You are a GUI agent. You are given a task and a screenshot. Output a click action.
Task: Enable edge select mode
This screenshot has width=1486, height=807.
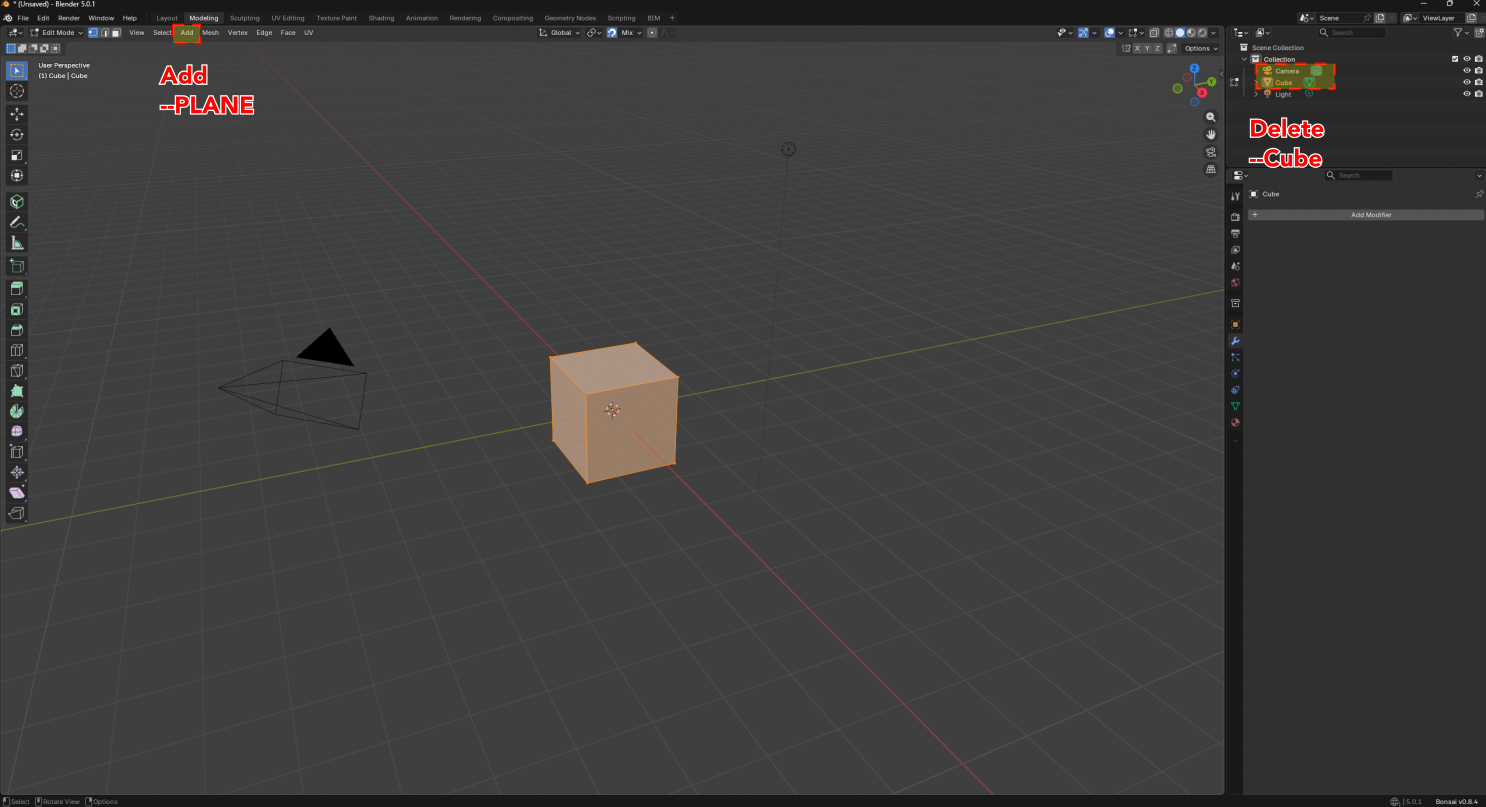click(104, 33)
